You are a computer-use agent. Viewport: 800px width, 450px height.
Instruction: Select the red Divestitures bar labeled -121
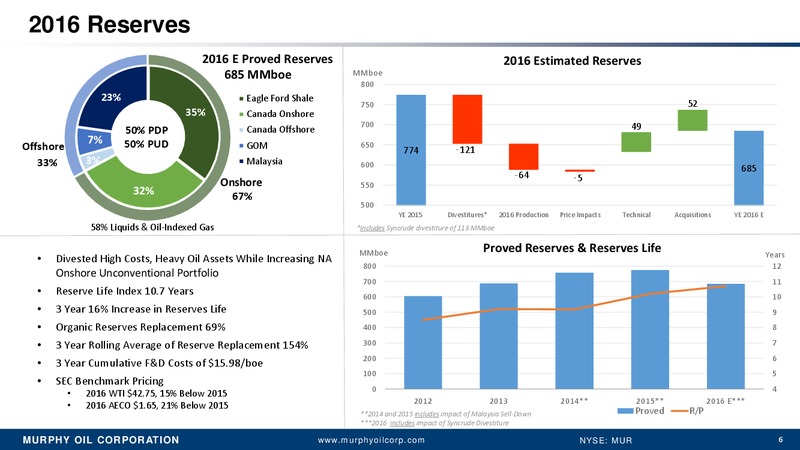[x=467, y=119]
